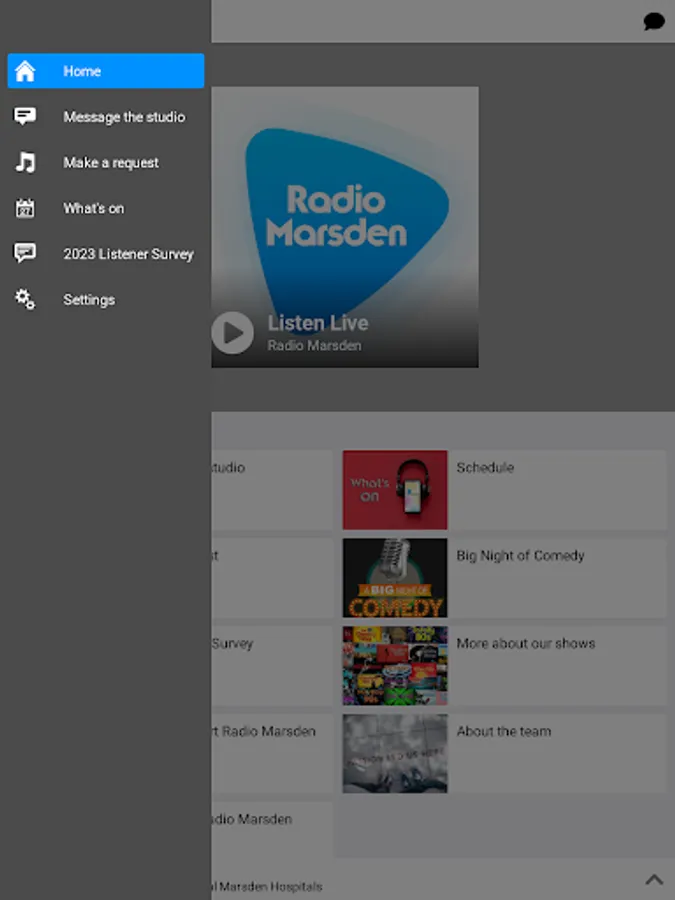Viewport: 675px width, 900px height.
Task: Open chat bubble icon in top bar
Action: pos(654,22)
